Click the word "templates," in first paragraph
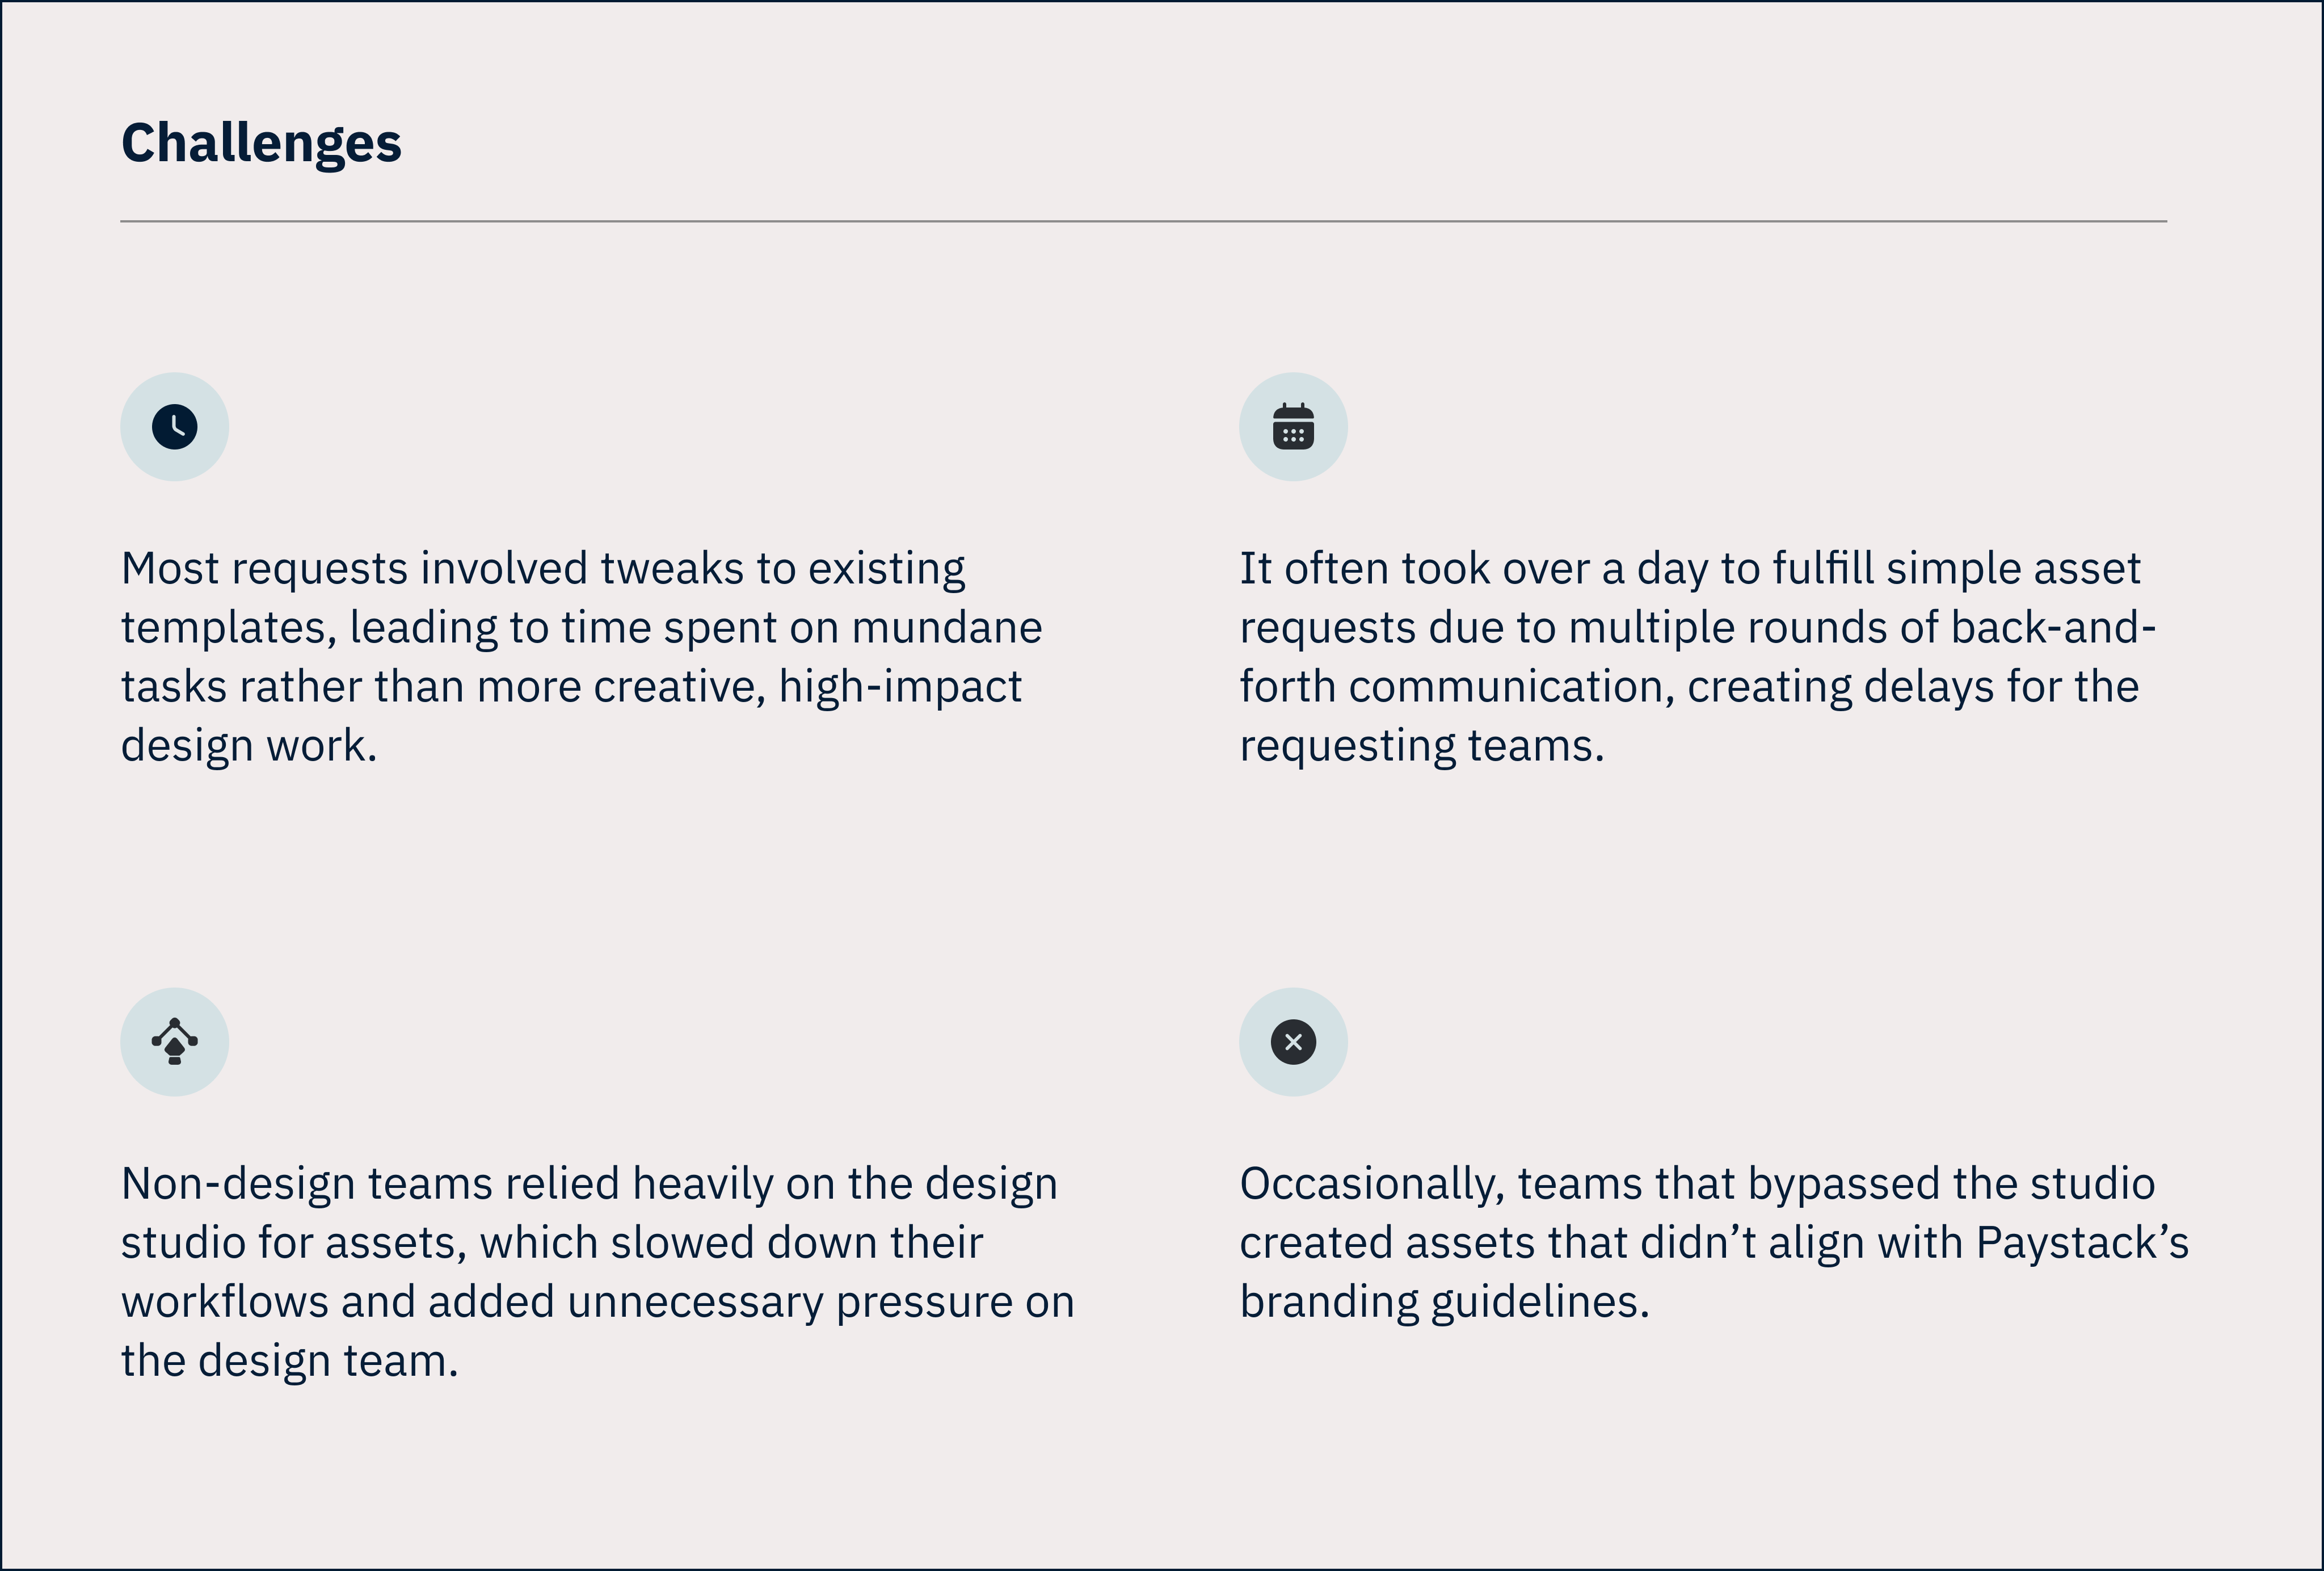2324x1571 pixels. click(229, 628)
